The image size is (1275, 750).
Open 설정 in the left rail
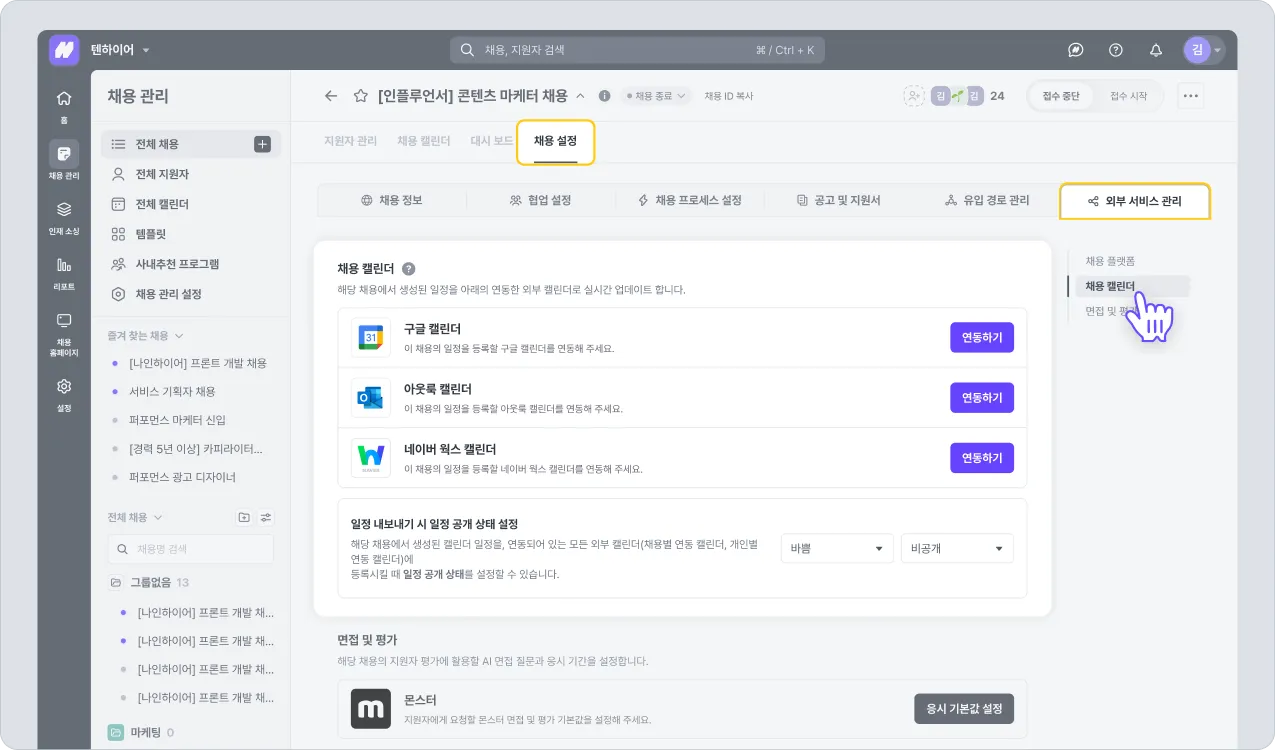click(x=64, y=394)
